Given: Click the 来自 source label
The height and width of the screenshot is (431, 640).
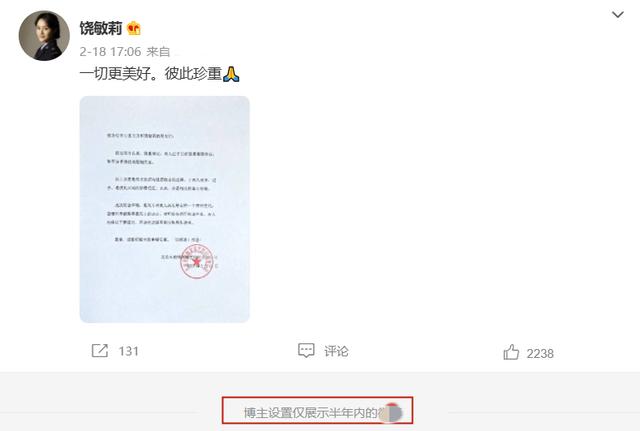Looking at the screenshot, I should click(x=158, y=52).
